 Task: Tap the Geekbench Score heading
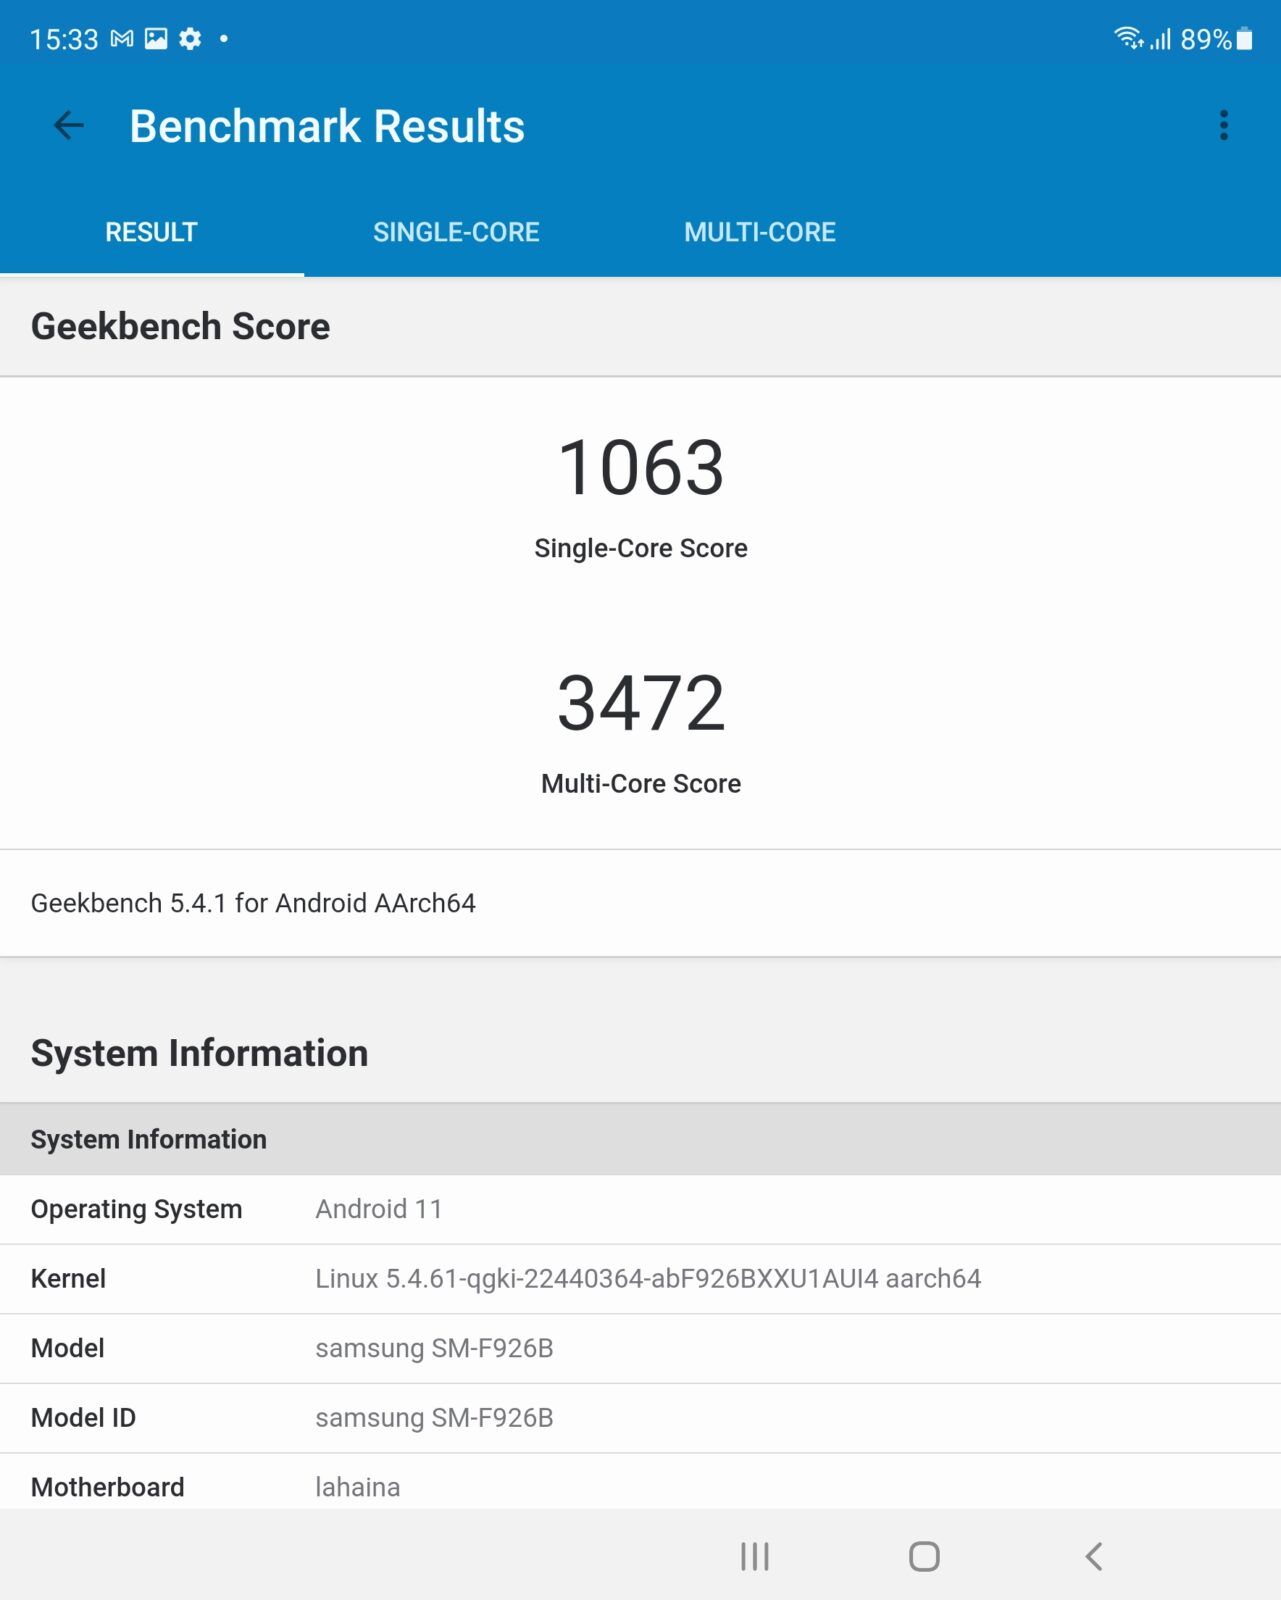click(x=180, y=326)
